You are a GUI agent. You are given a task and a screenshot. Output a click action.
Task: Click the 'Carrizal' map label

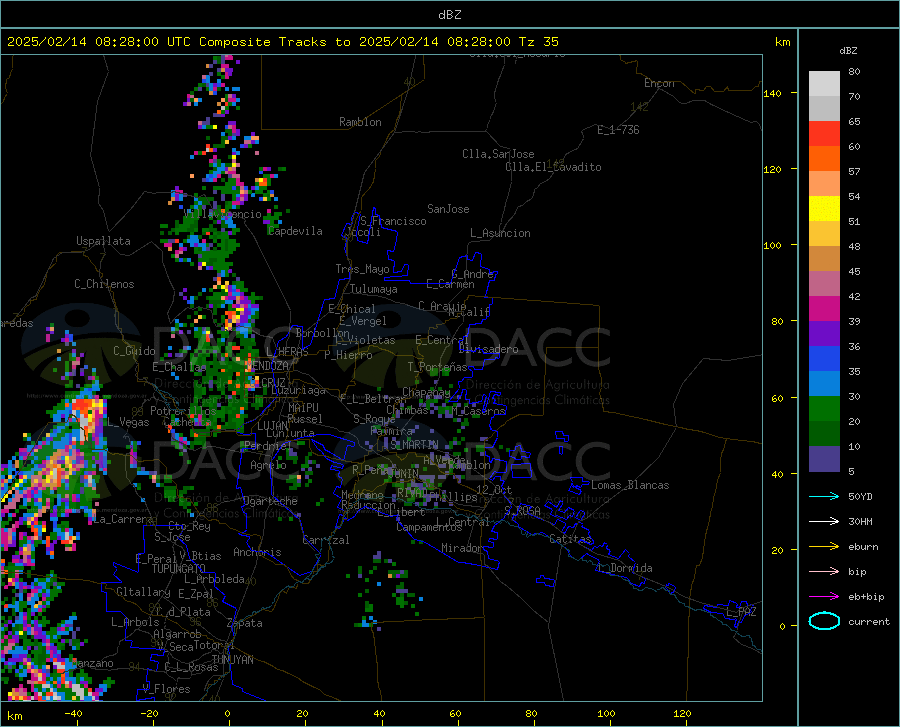point(325,540)
